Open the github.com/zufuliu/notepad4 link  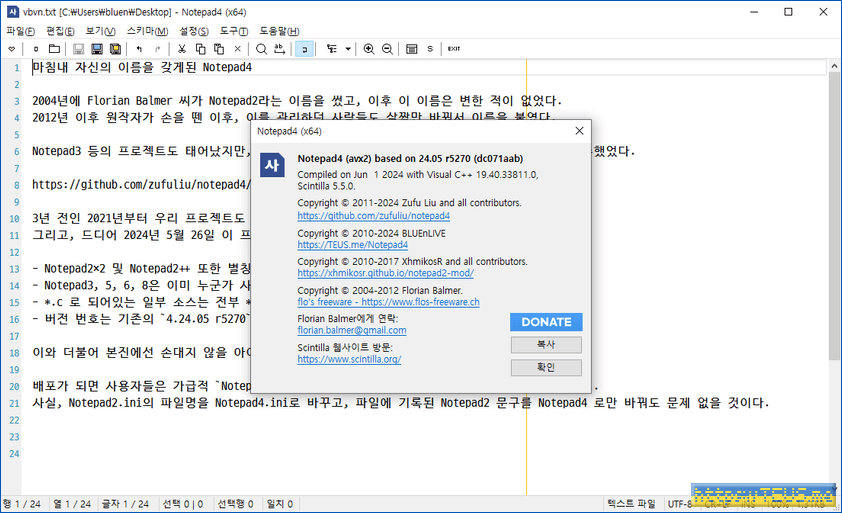tap(373, 215)
